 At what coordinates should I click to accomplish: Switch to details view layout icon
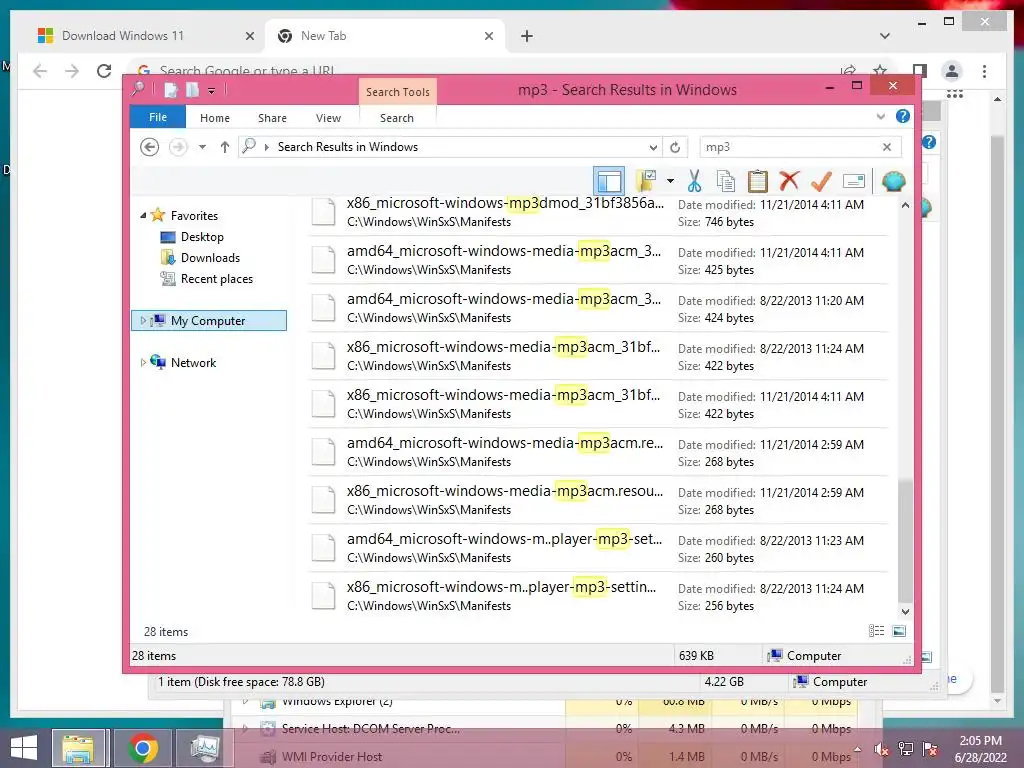[x=876, y=631]
